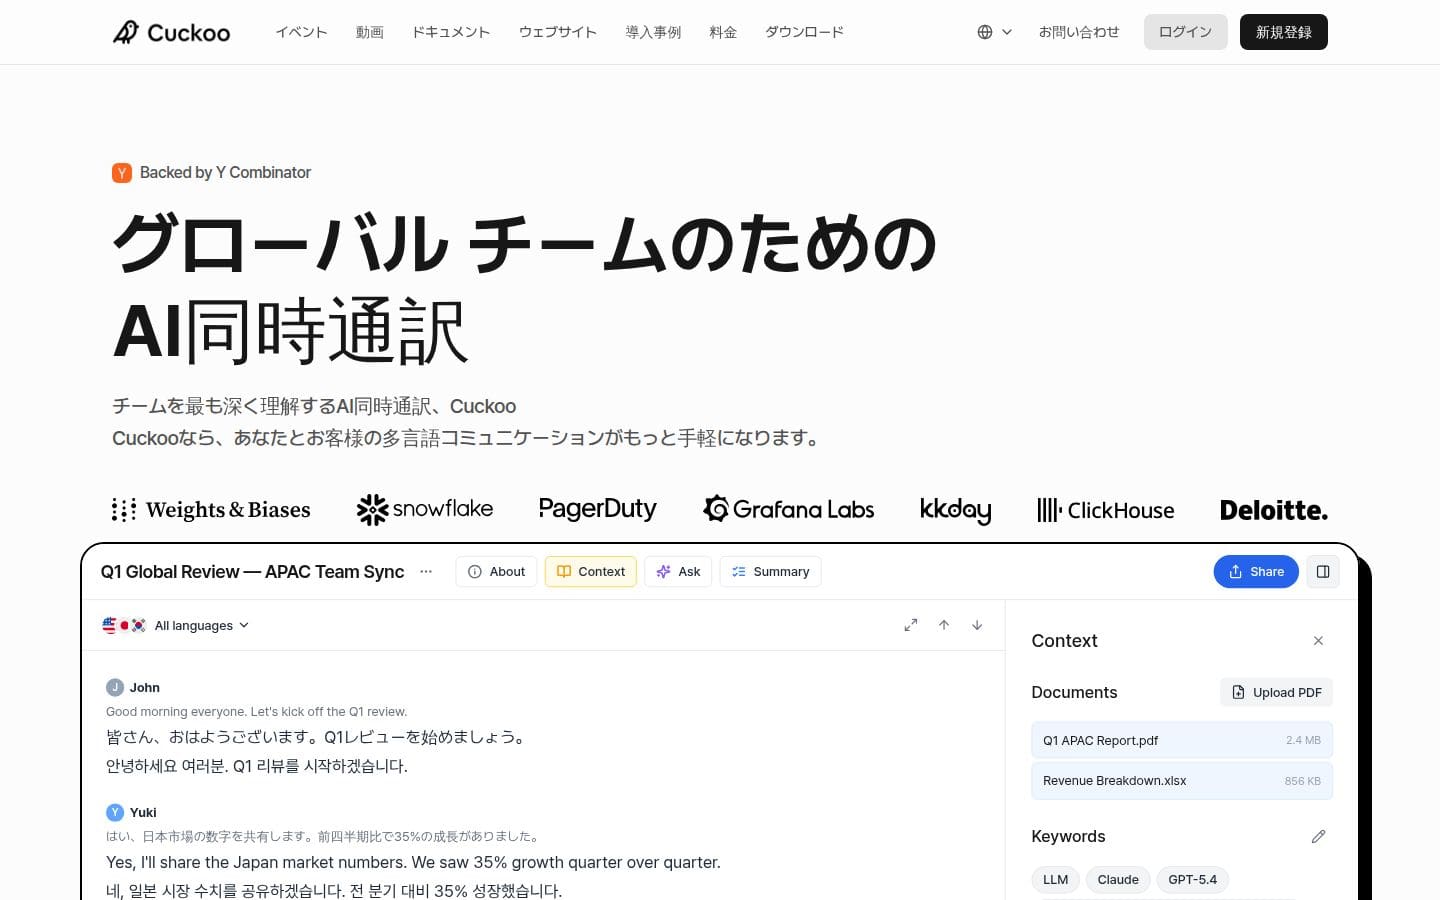Click the Weights & Biases logo
The image size is (1440, 900).
[211, 510]
